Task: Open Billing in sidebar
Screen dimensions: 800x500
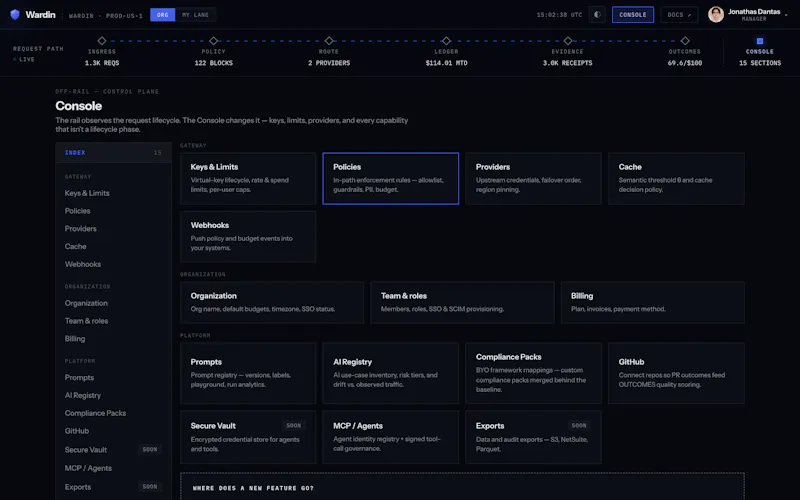Action: [x=75, y=339]
